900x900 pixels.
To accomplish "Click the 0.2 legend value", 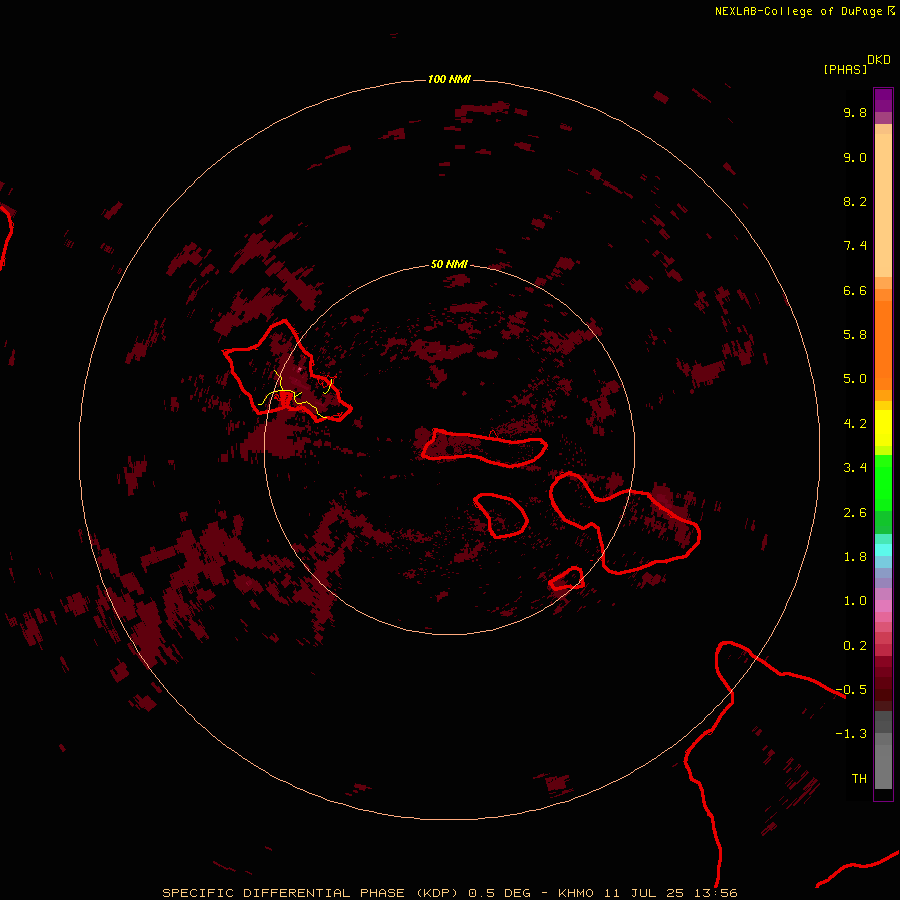I will 855,646.
